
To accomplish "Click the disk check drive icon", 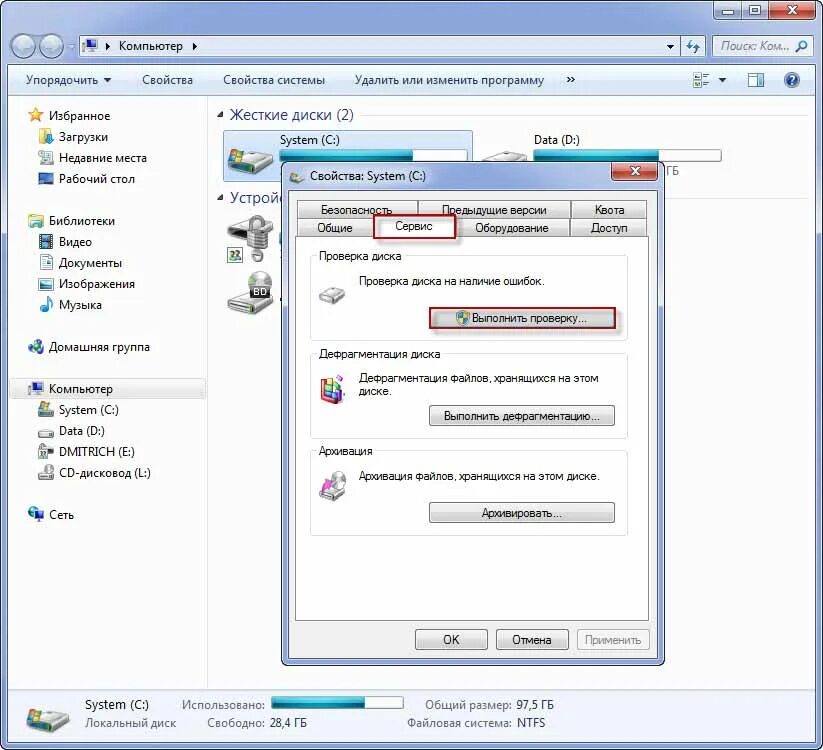I will (x=332, y=294).
